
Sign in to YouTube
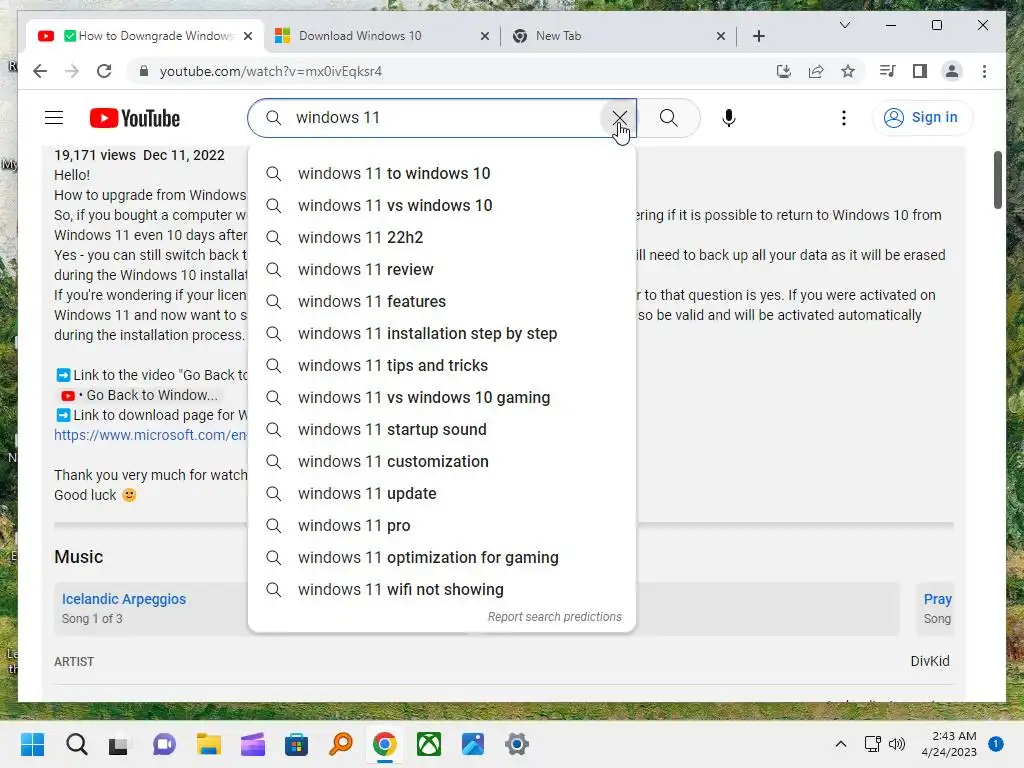click(x=921, y=118)
